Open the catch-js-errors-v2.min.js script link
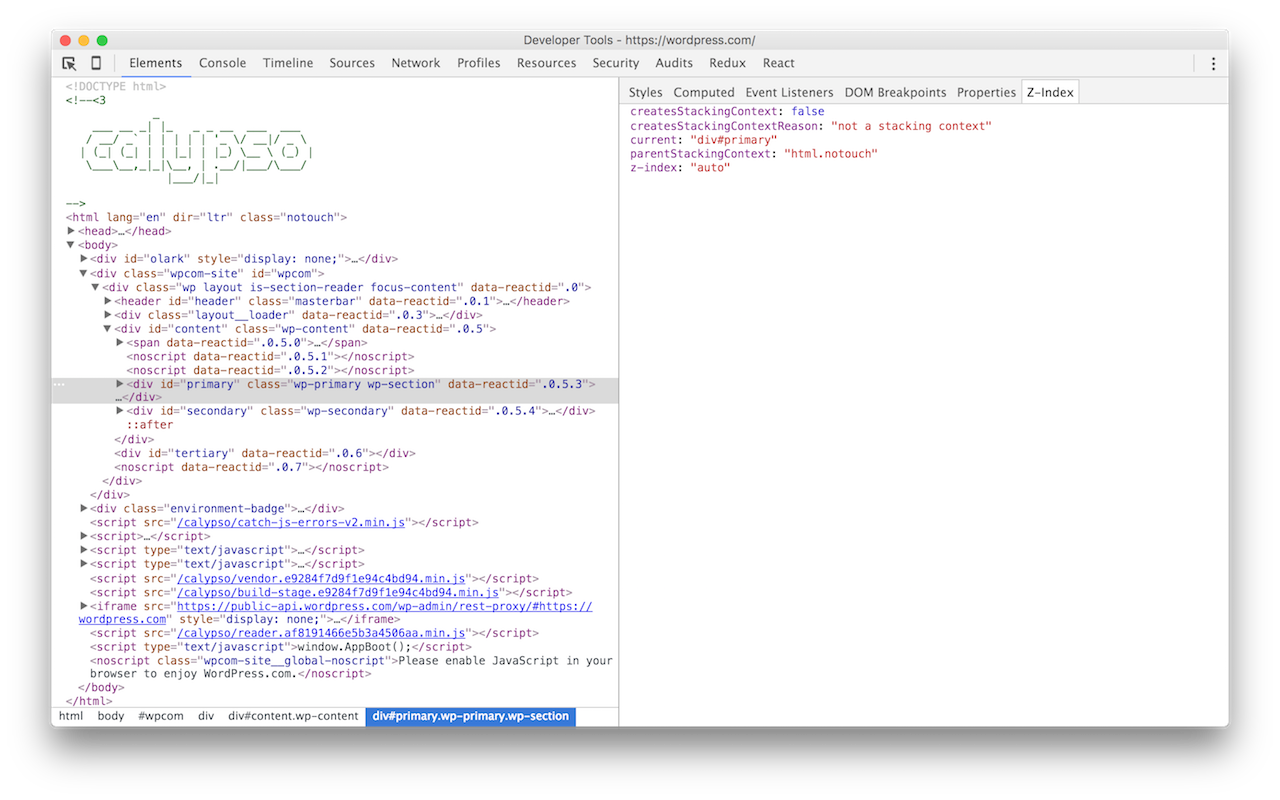 291,522
